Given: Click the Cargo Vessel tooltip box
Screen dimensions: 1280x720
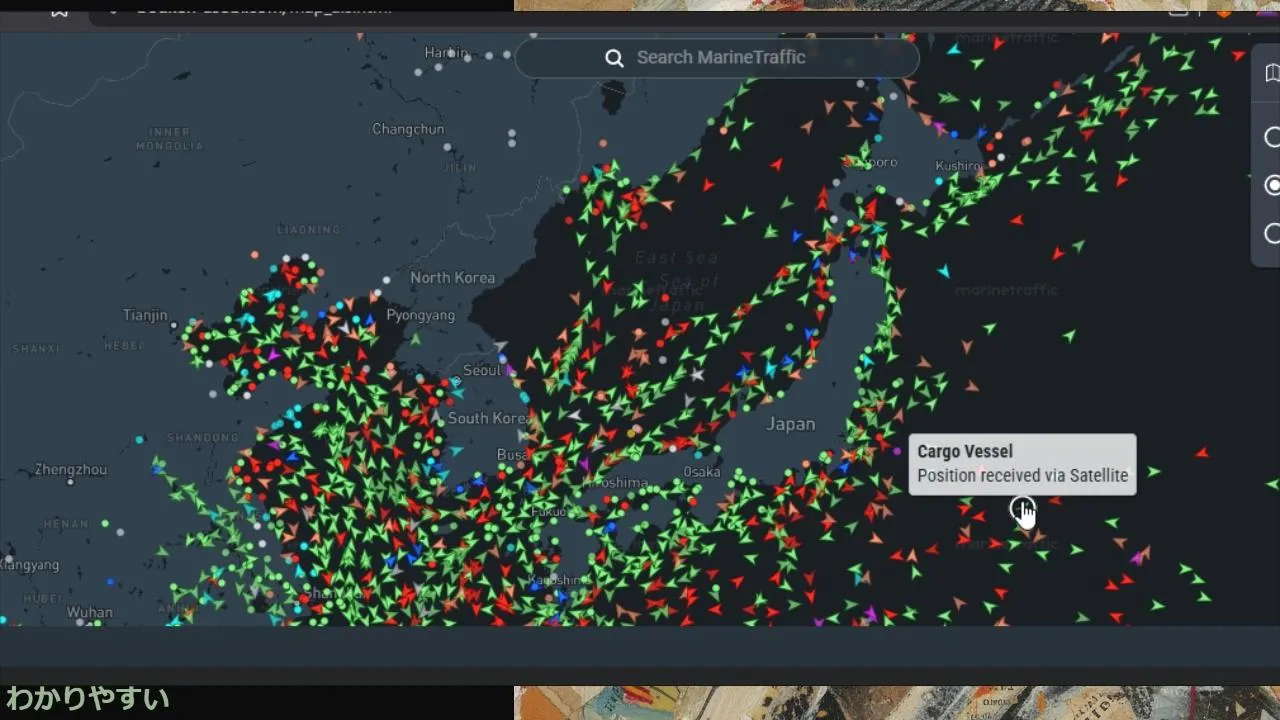Looking at the screenshot, I should (x=1022, y=464).
